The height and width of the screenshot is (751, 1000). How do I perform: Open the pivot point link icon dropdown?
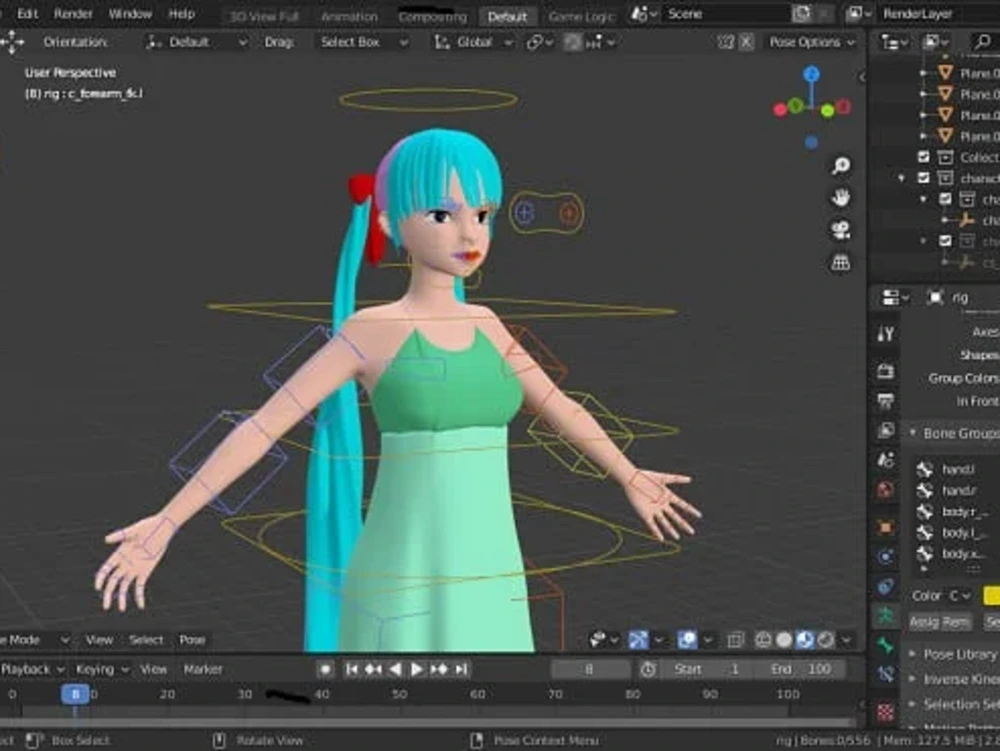click(x=540, y=42)
